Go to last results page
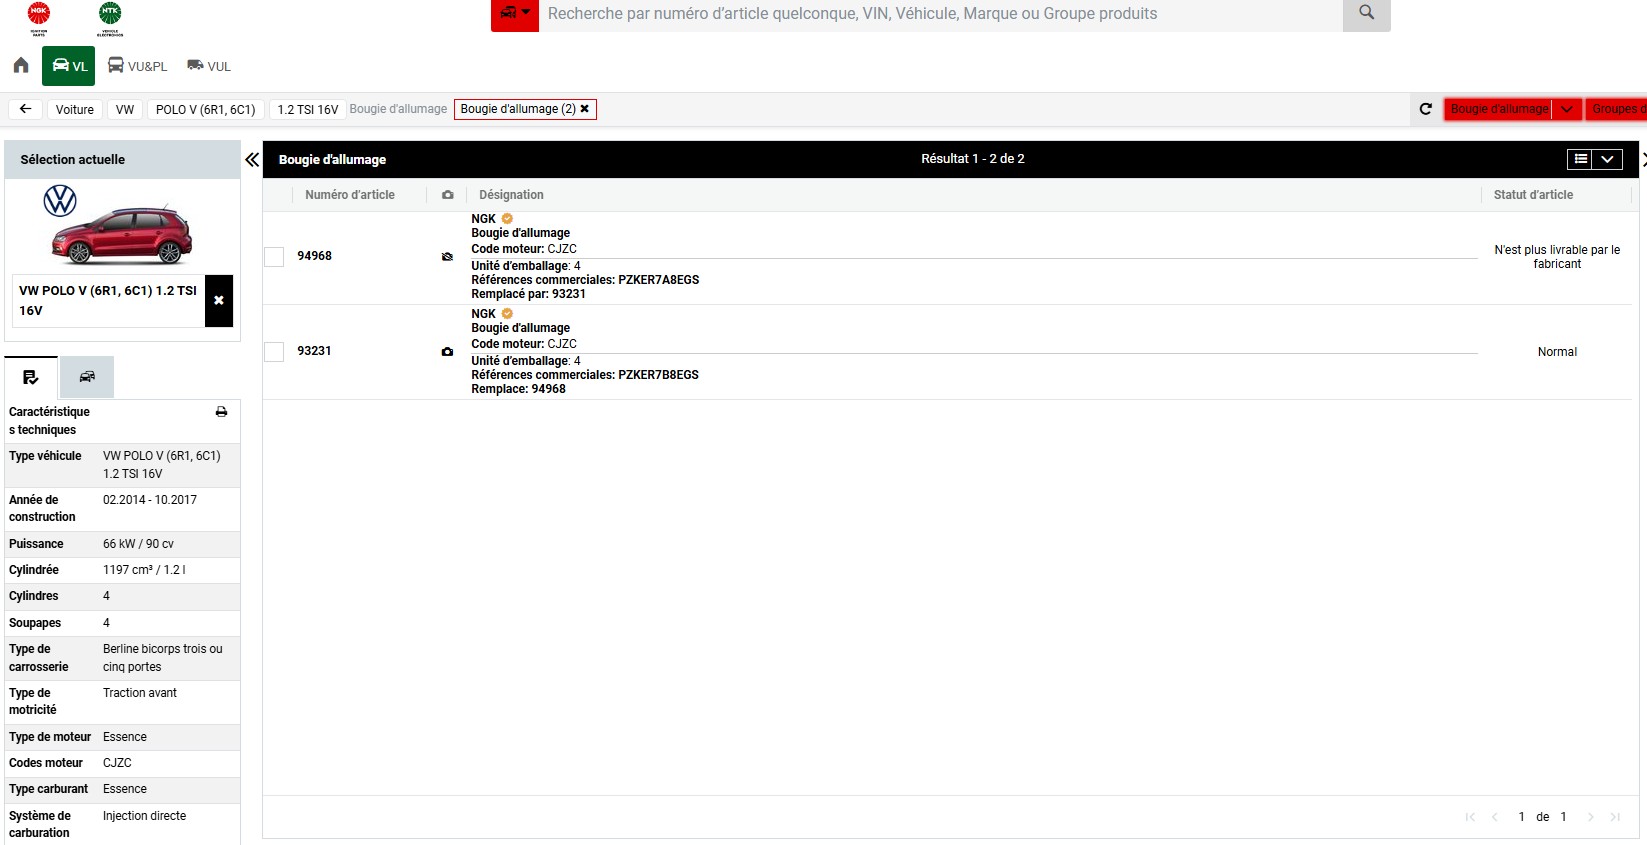1647x845 pixels. 1615,817
